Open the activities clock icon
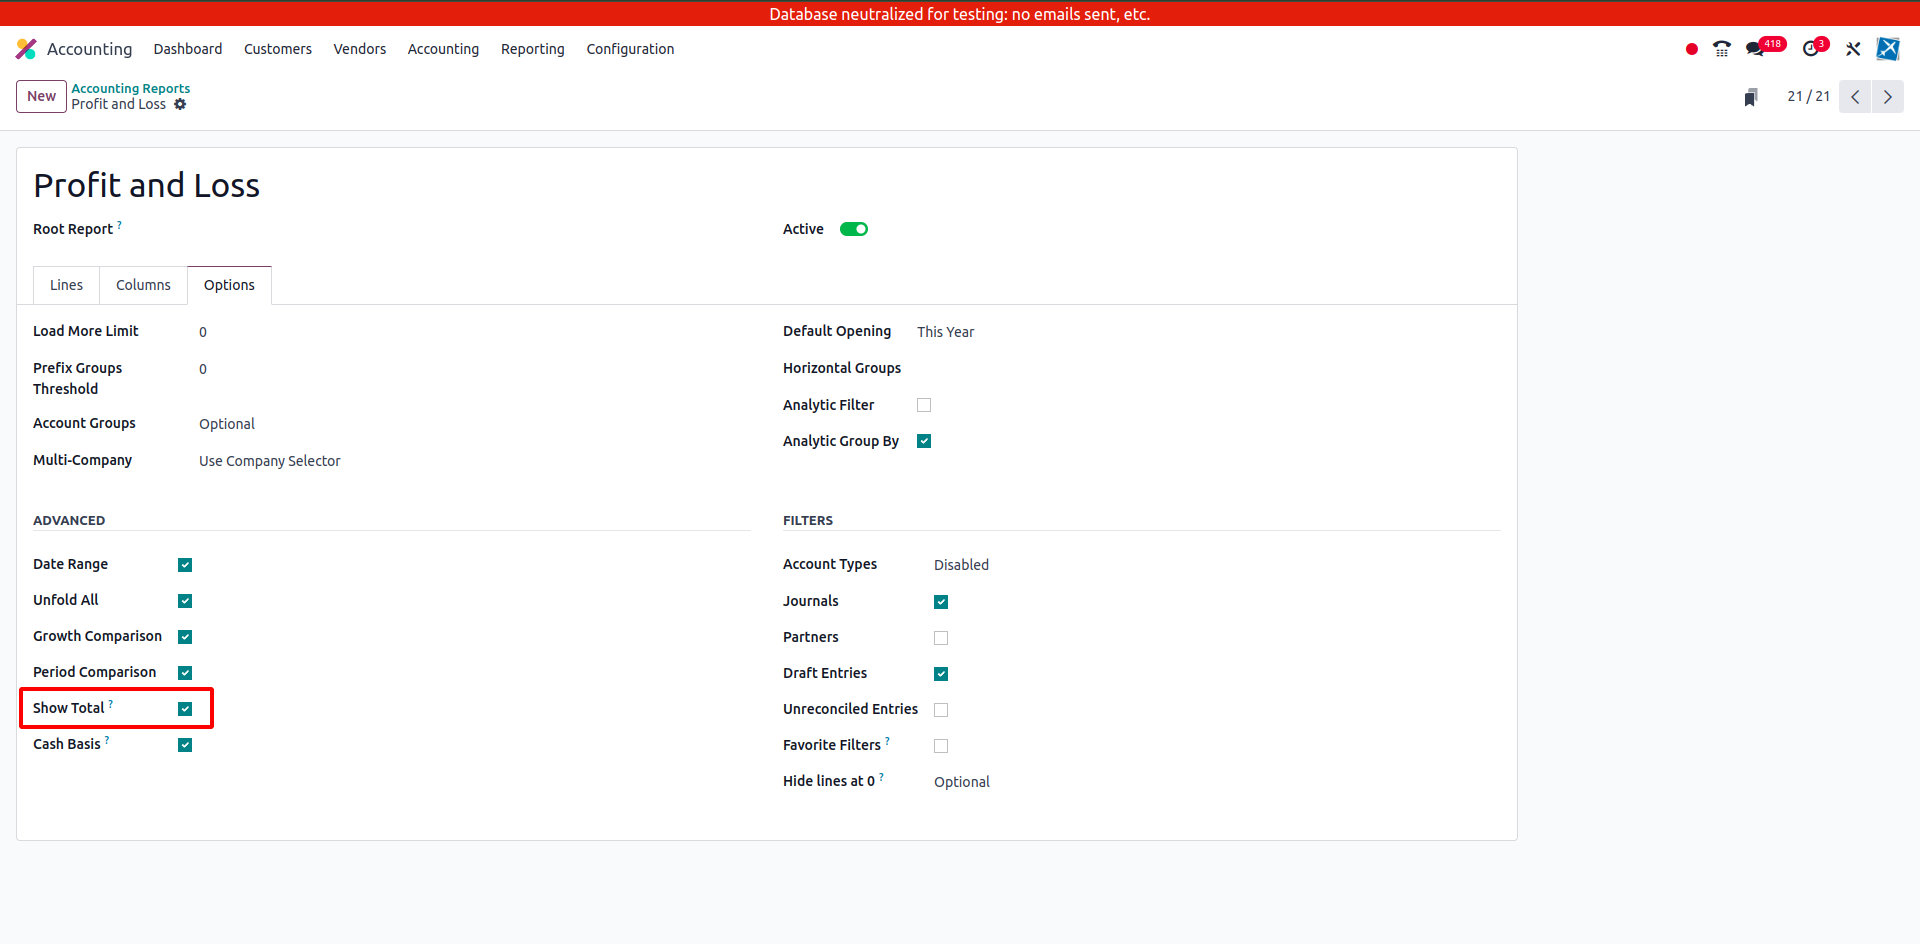This screenshot has width=1920, height=944. (x=1811, y=49)
